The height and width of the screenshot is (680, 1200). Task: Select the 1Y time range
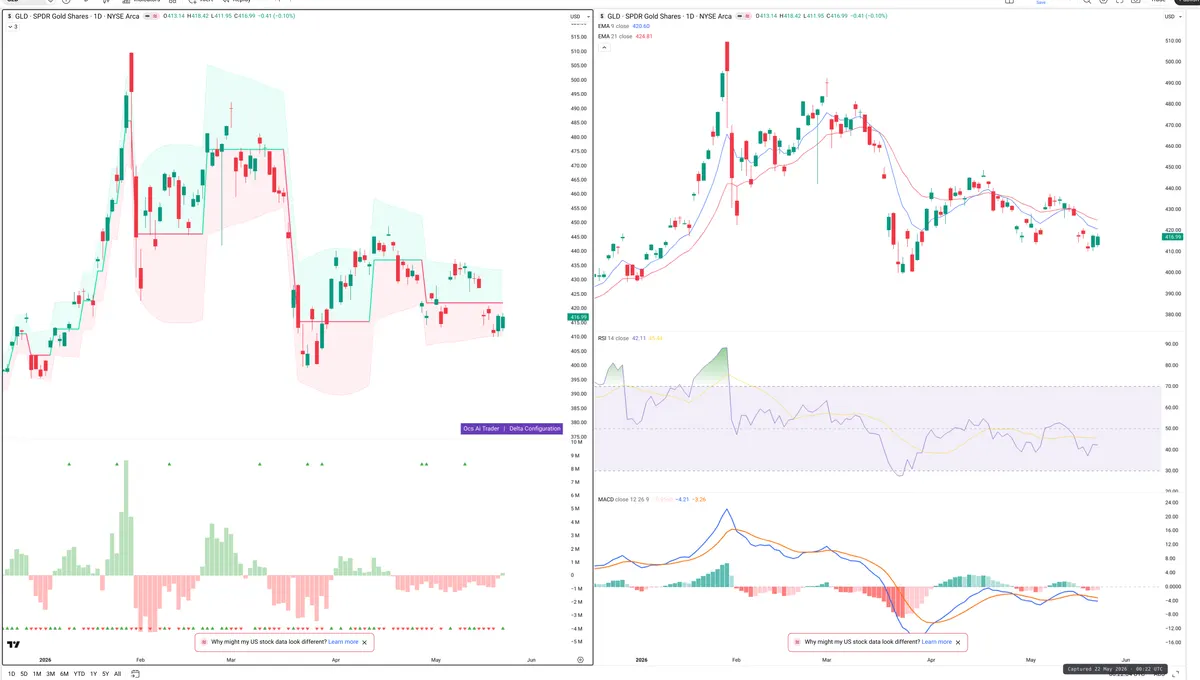pyautogui.click(x=94, y=674)
